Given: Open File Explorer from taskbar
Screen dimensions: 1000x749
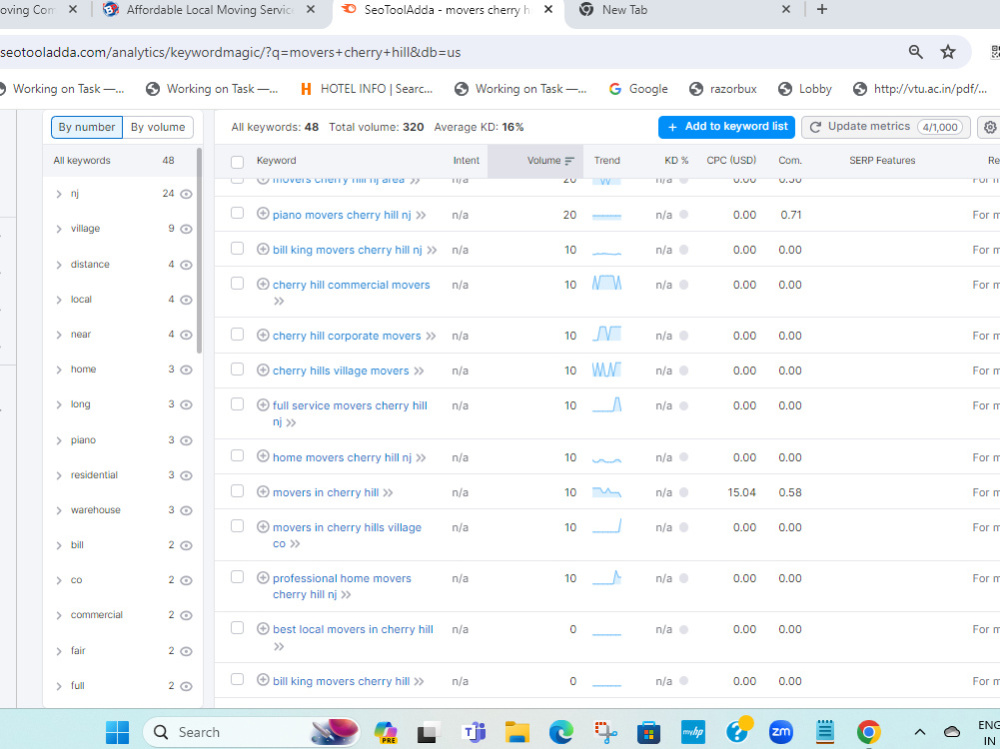Looking at the screenshot, I should point(517,732).
